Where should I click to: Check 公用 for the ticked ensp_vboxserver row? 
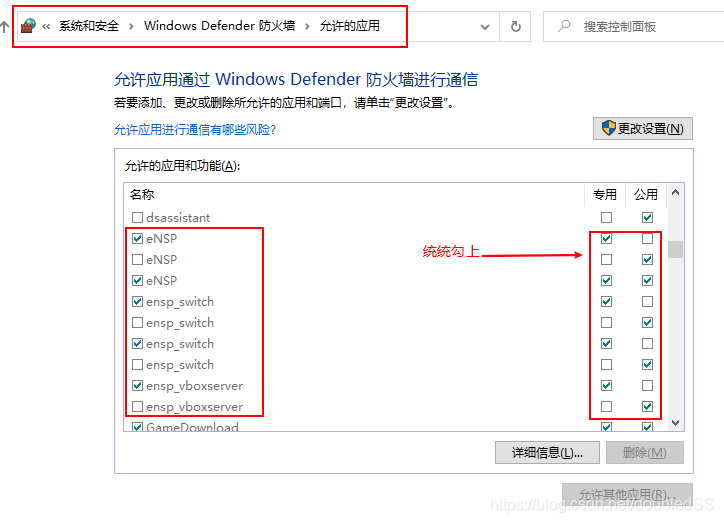click(647, 385)
